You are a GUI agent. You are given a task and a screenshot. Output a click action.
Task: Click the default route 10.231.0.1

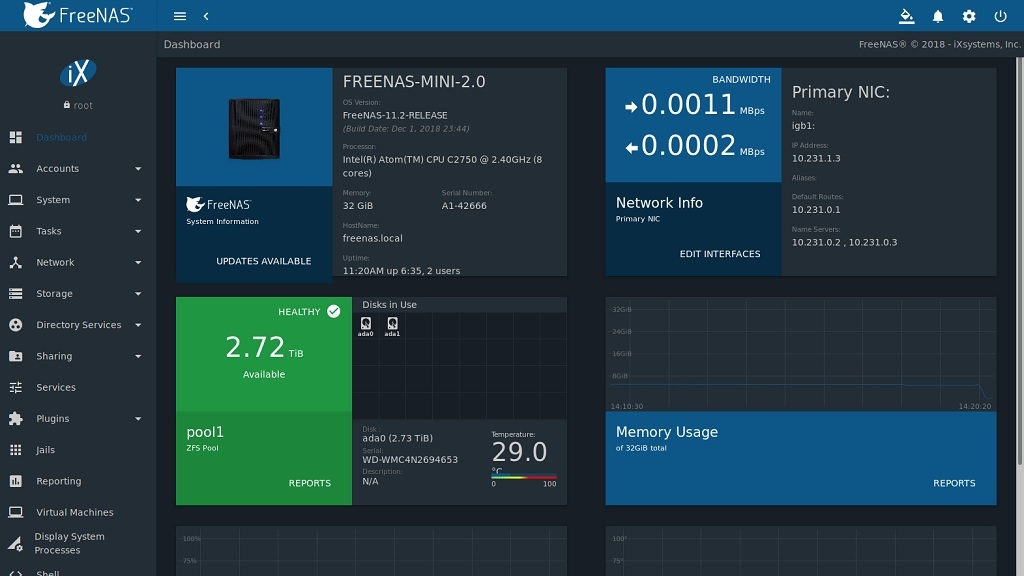tap(816, 210)
